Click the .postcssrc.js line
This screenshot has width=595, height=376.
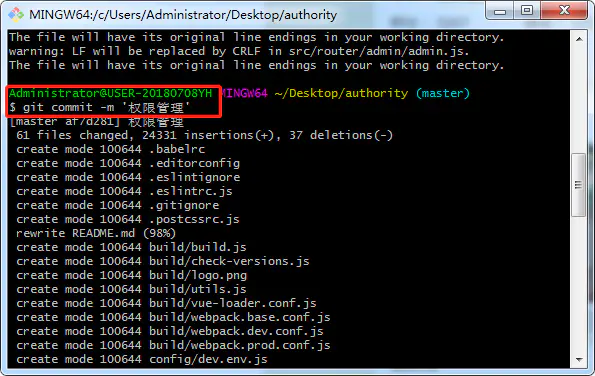(128, 220)
